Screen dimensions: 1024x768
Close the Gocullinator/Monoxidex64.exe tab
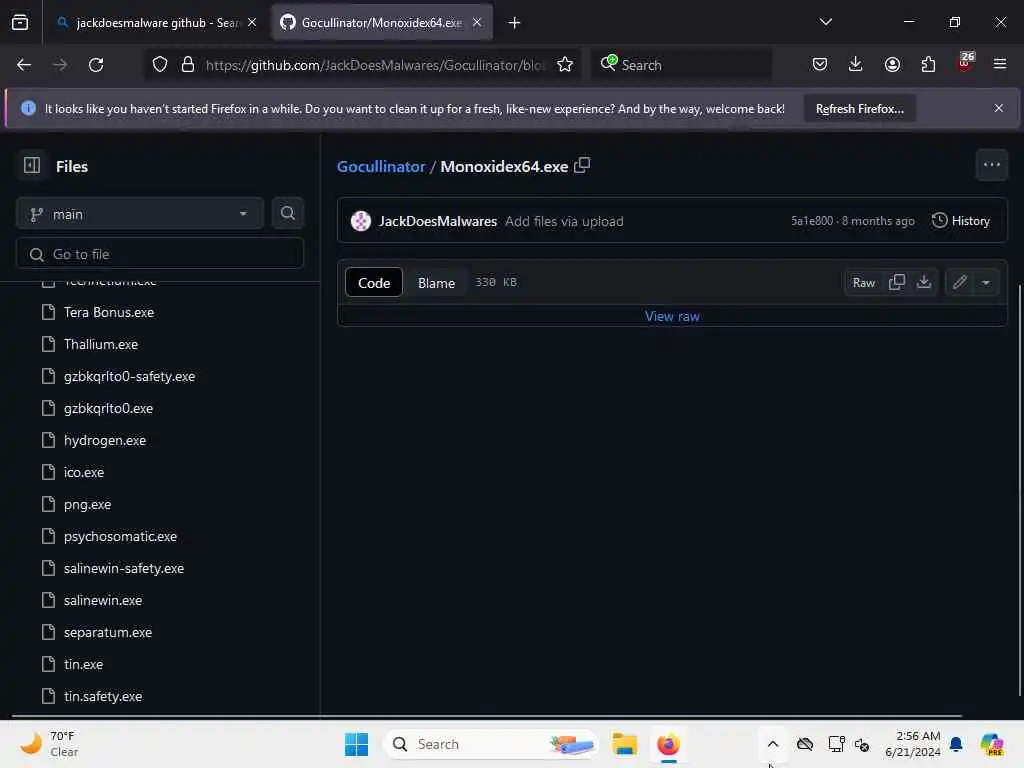[x=477, y=22]
